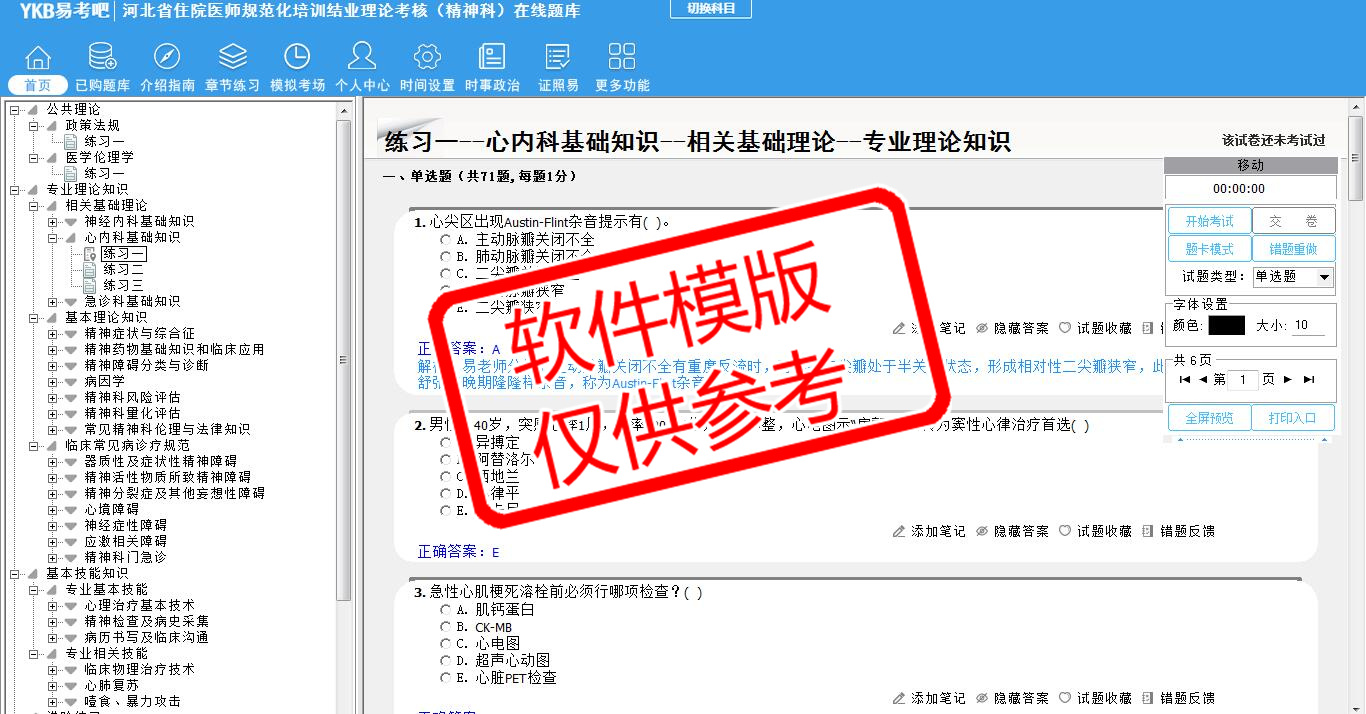Click the tree panel vertical scrollbar
Image resolution: width=1366 pixels, height=714 pixels.
pyautogui.click(x=344, y=360)
